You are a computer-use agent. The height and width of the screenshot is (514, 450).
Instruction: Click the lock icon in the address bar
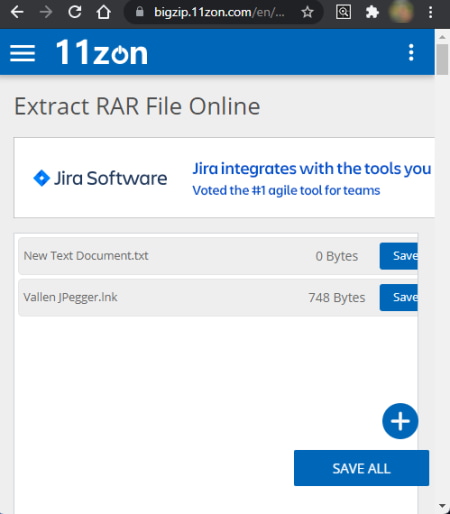click(x=140, y=12)
